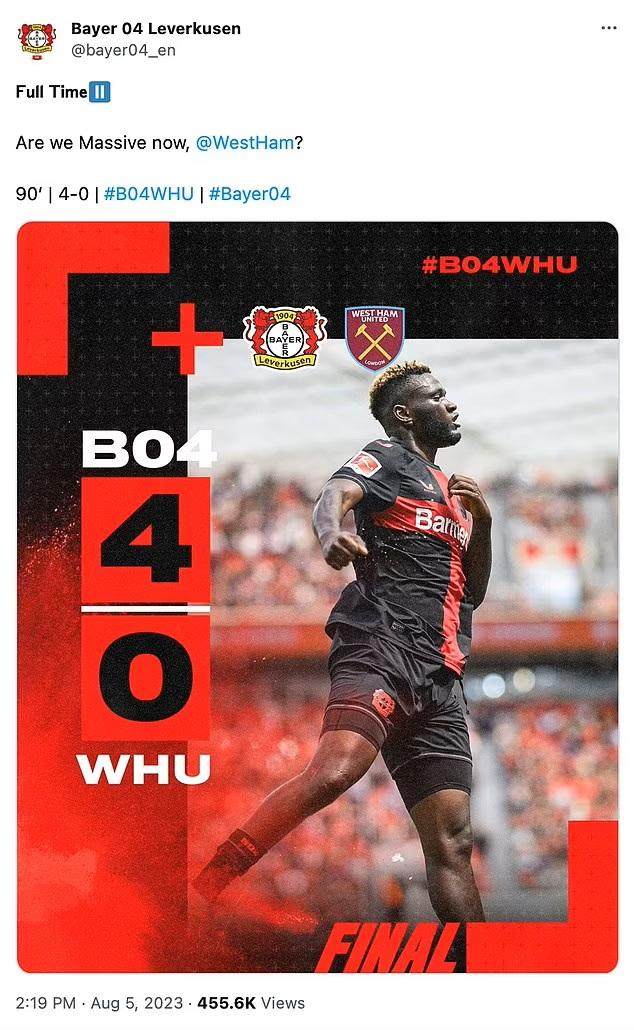634x1030 pixels.
Task: Click the red score box showing 0
Action: click(146, 677)
